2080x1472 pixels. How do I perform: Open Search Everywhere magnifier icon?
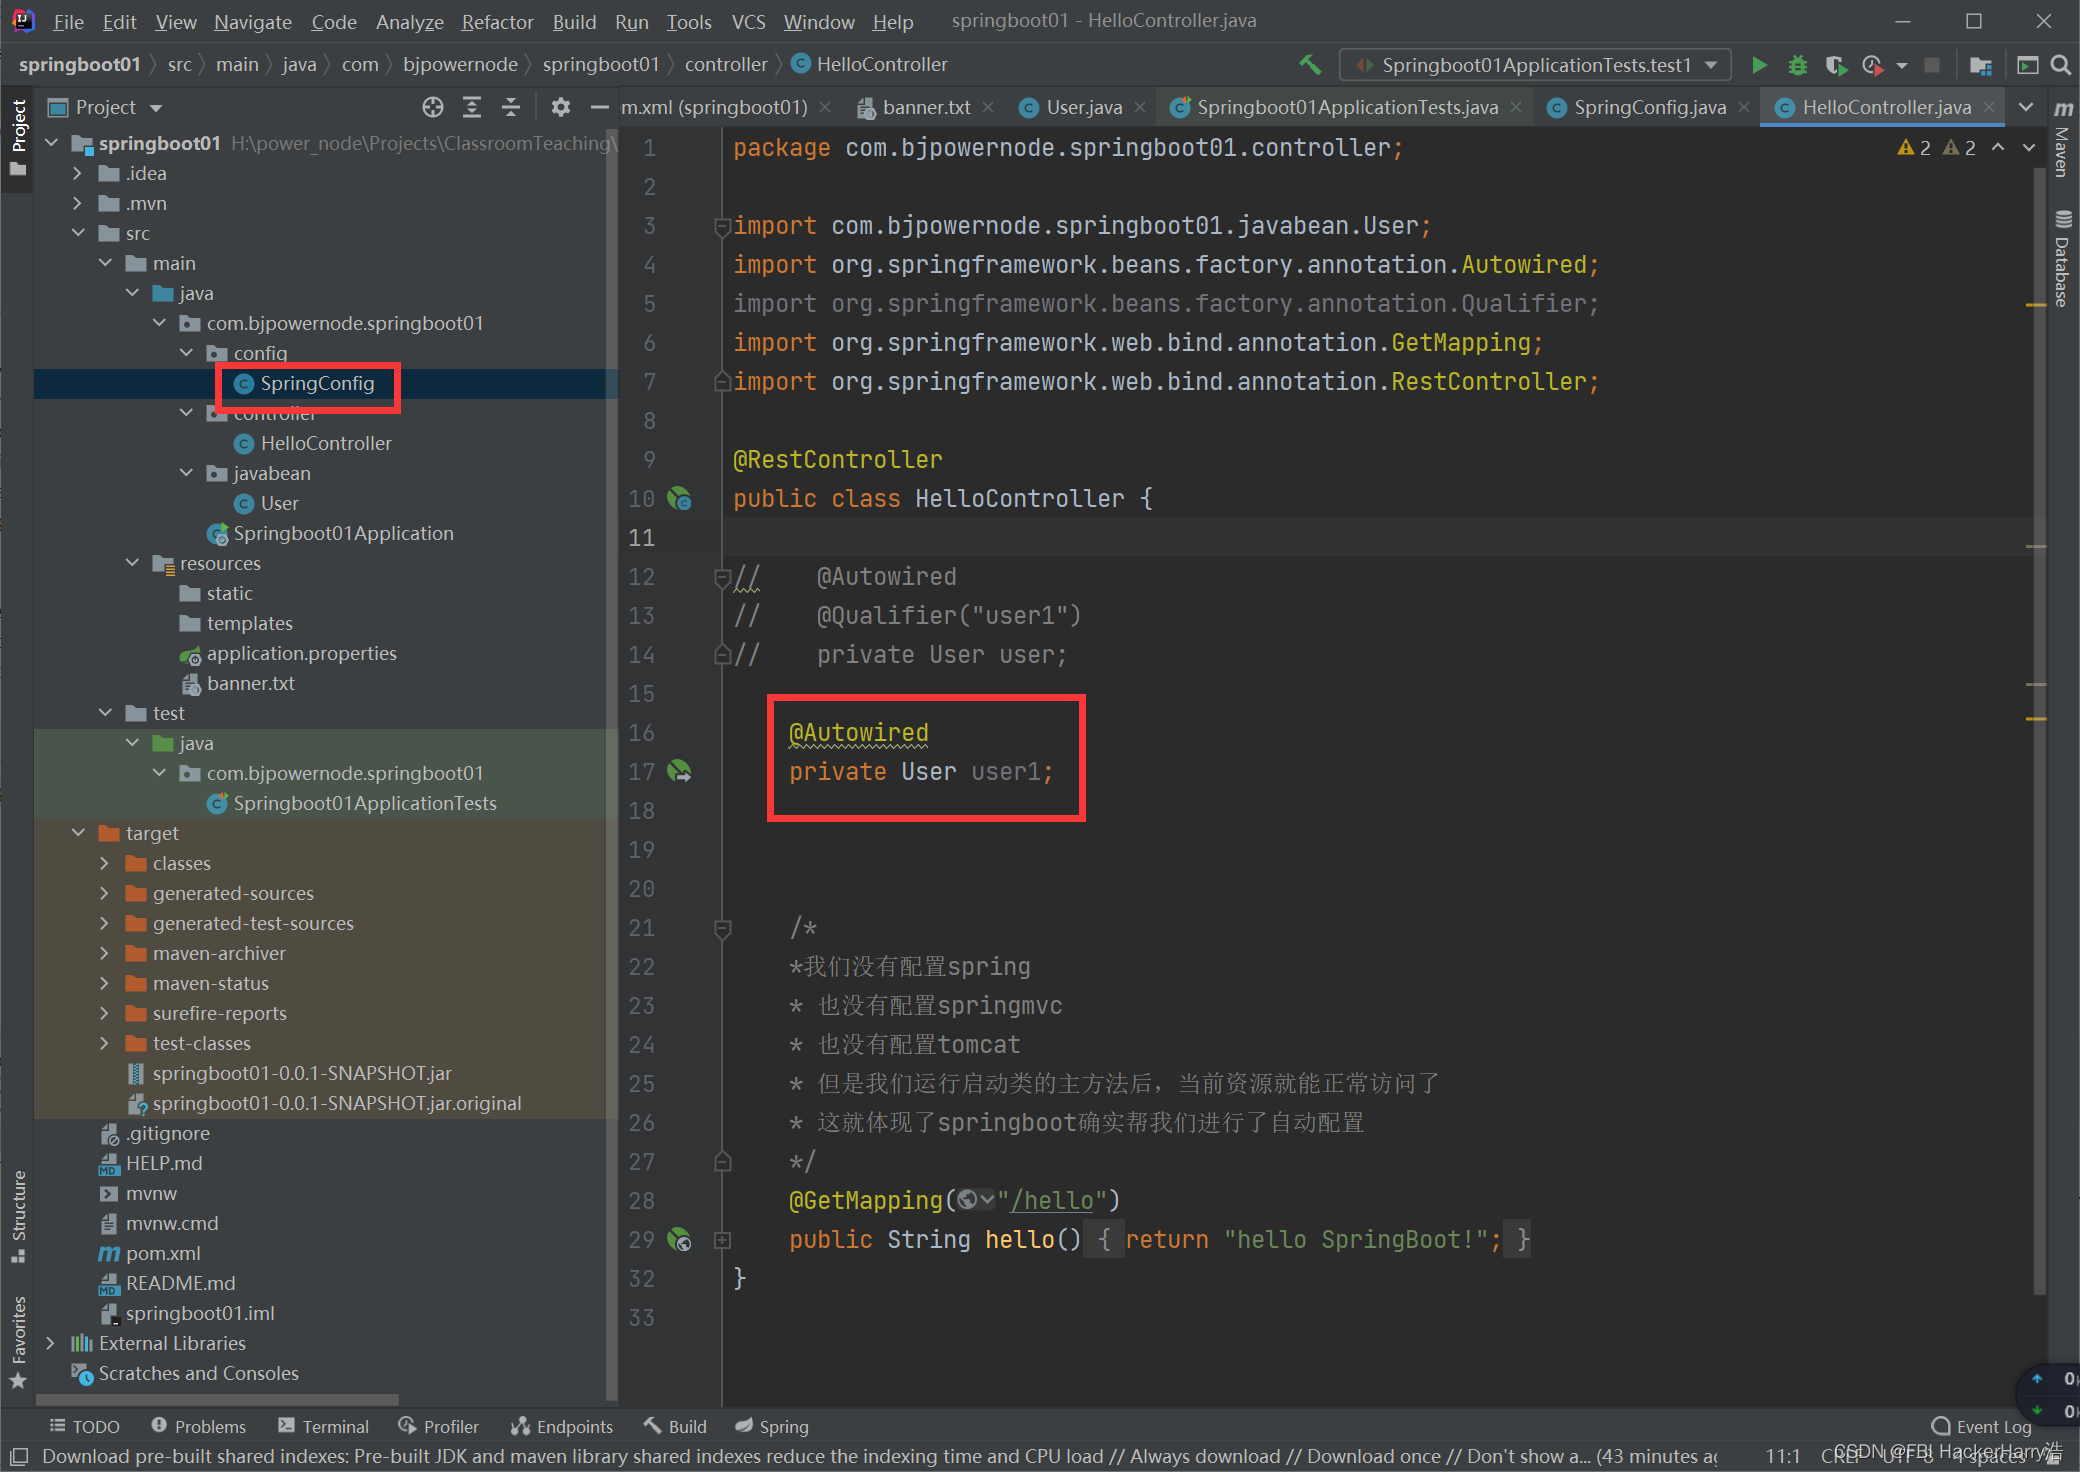pyautogui.click(x=2061, y=65)
